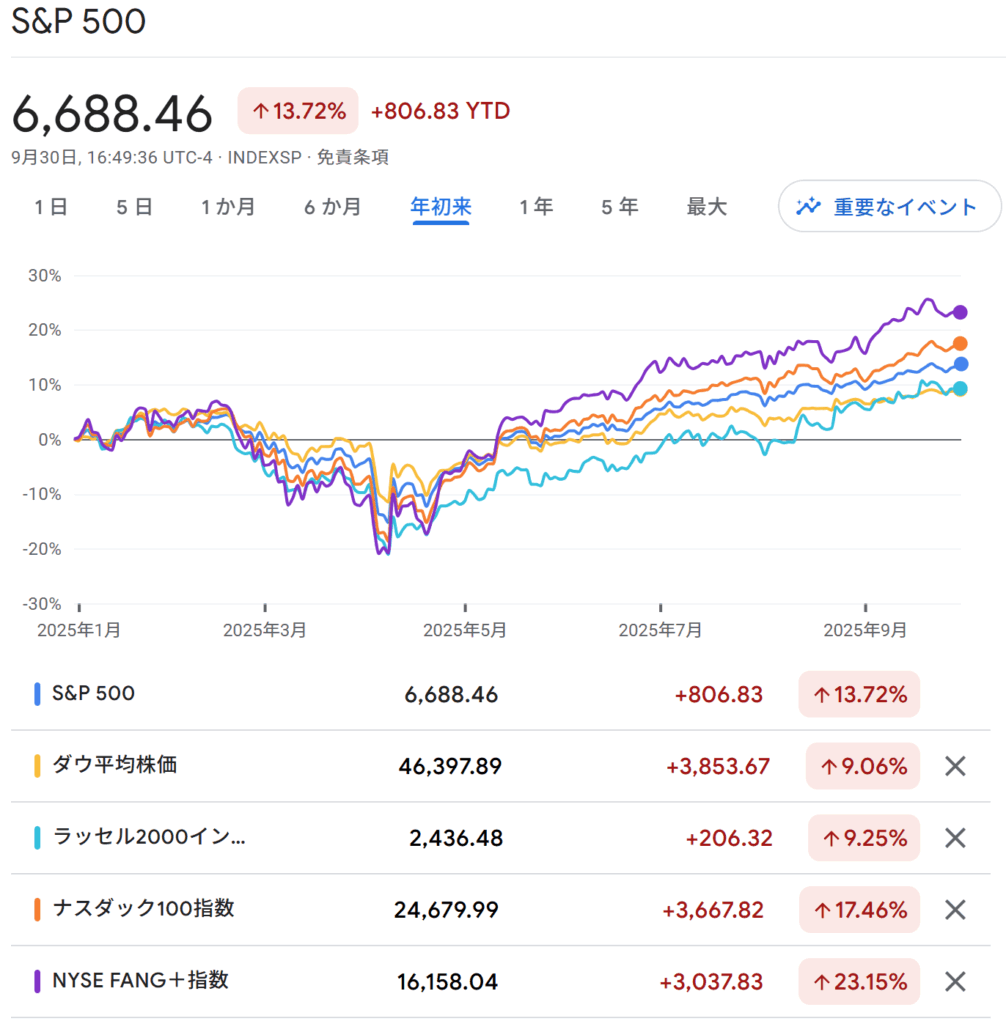Select the 1日 time range tab
1006x1024 pixels.
coord(51,207)
